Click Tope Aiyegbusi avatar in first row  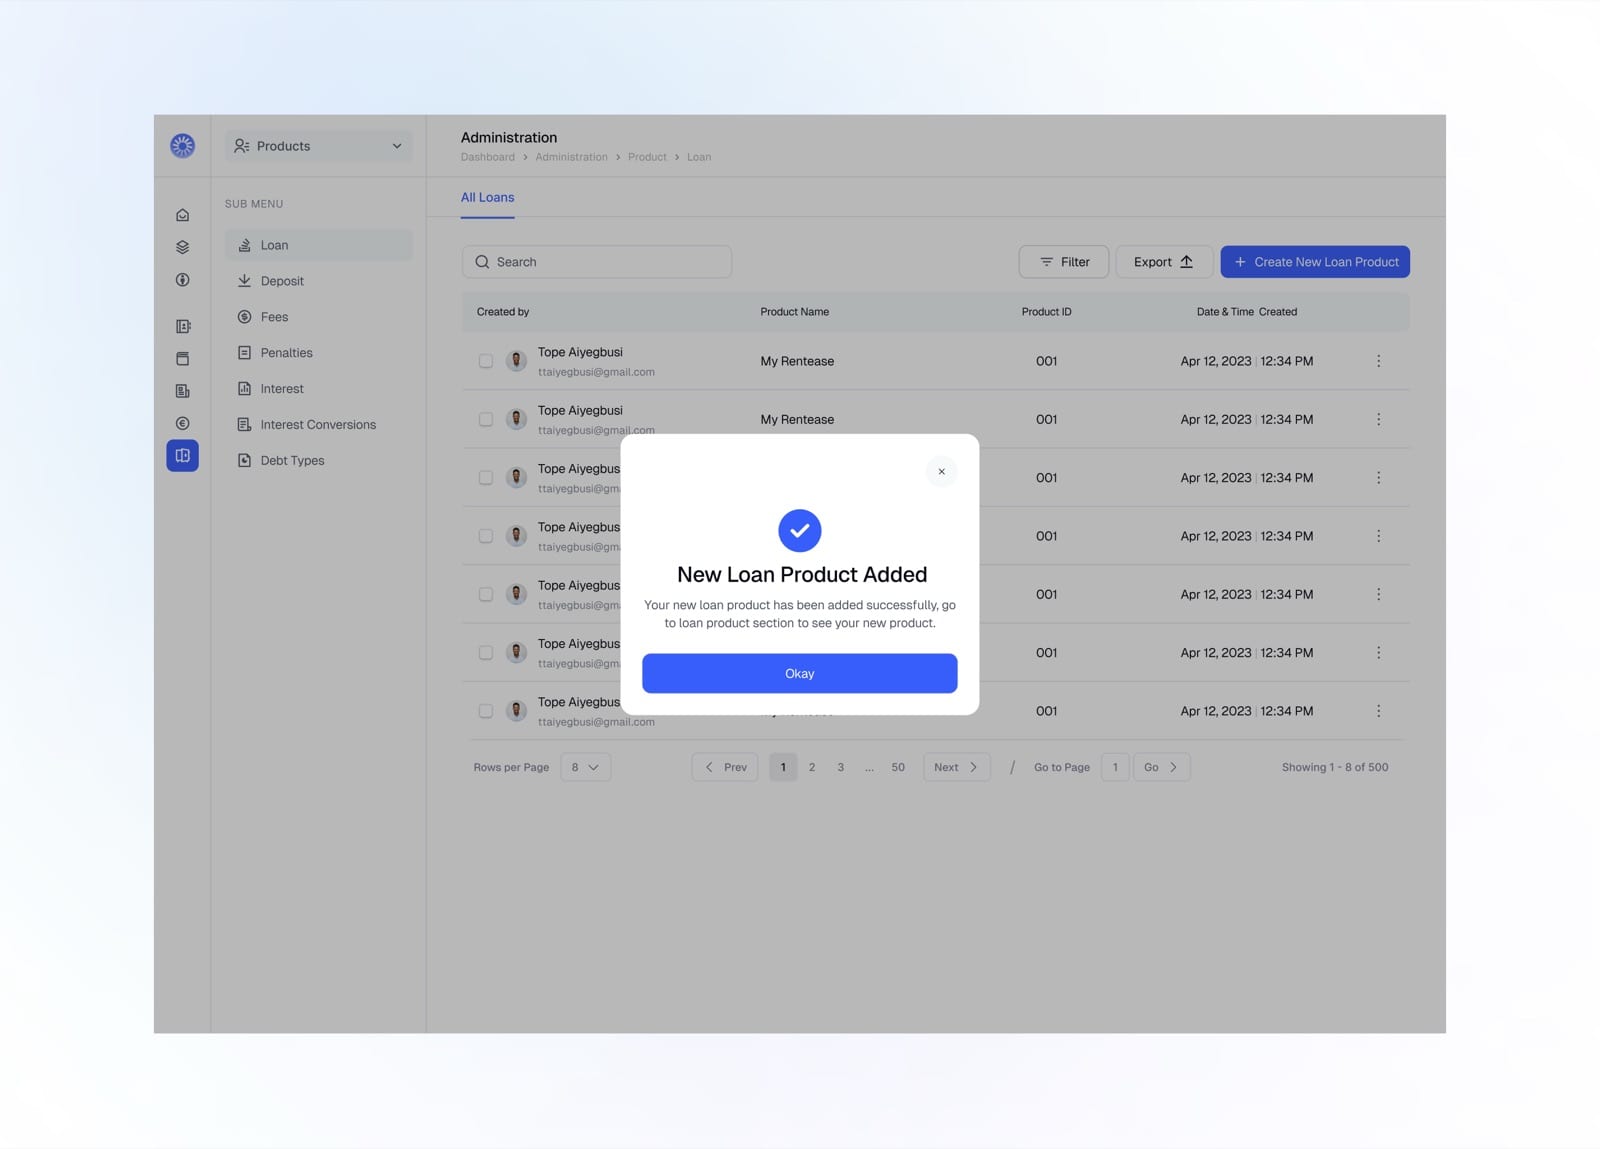(x=516, y=361)
